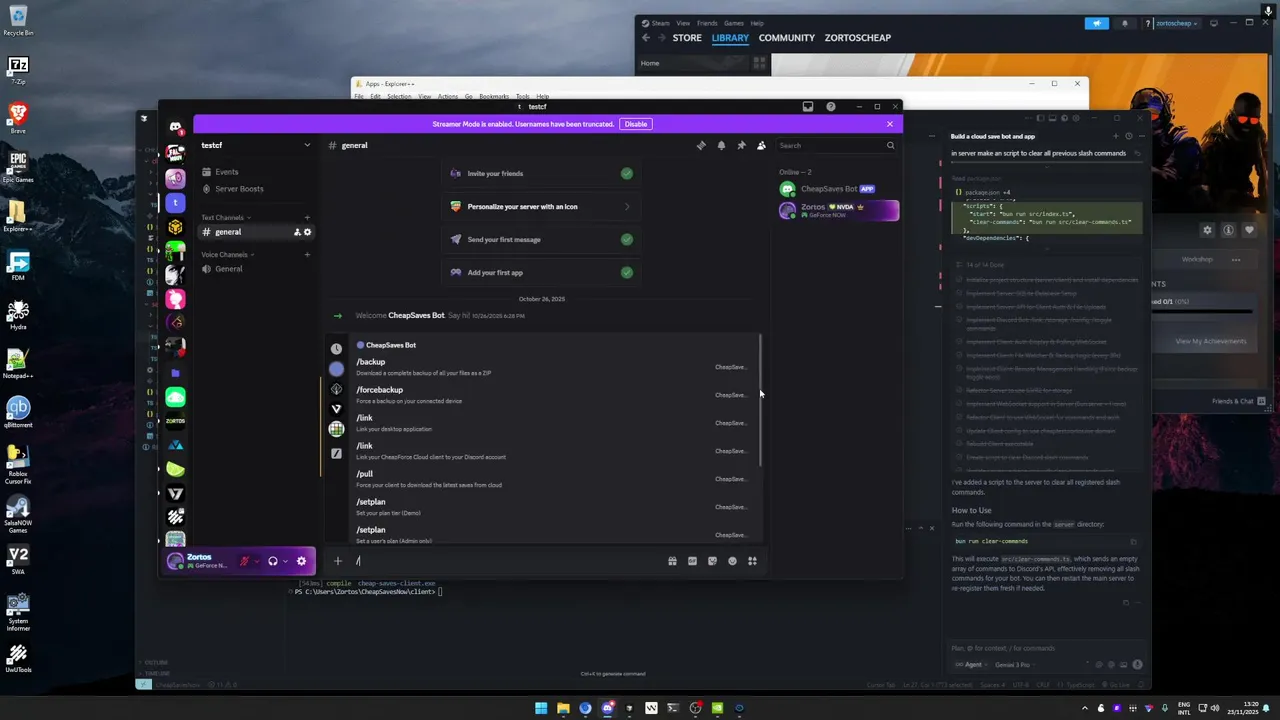
Task: Select CheapSaves Bot avatar in command picker
Action: click(x=336, y=369)
